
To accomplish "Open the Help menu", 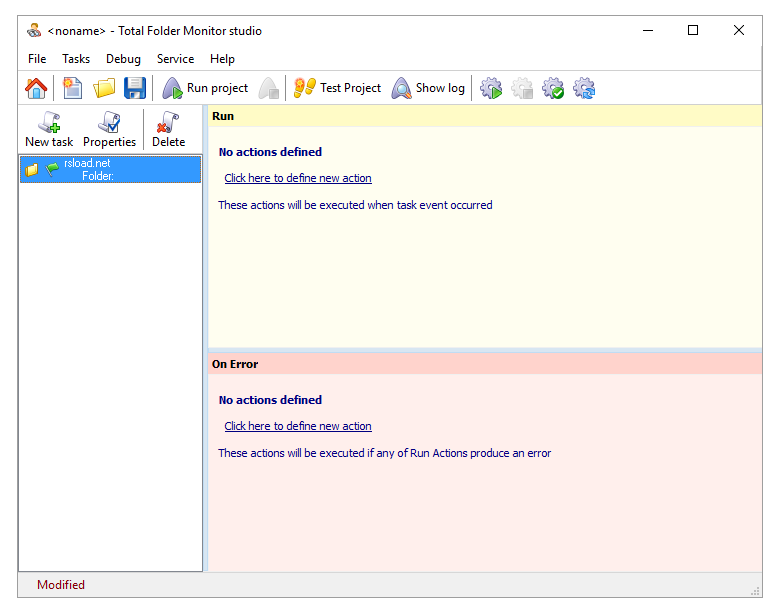I will (222, 59).
